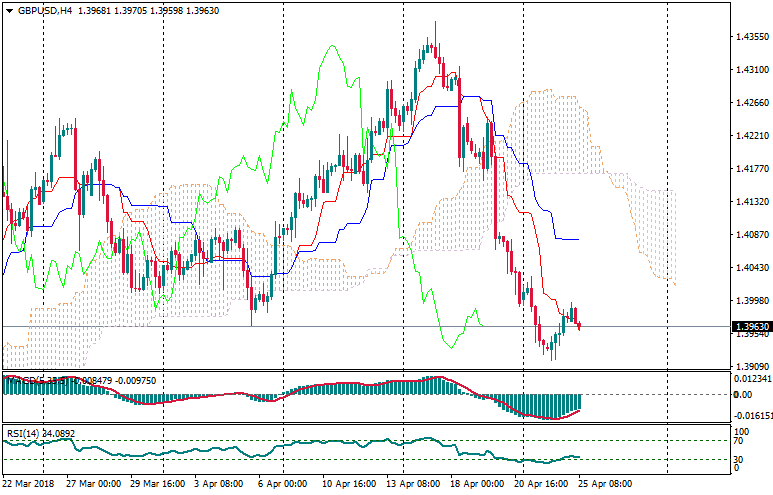Select the current price tag 1.39630
The width and height of the screenshot is (773, 495).
[750, 327]
